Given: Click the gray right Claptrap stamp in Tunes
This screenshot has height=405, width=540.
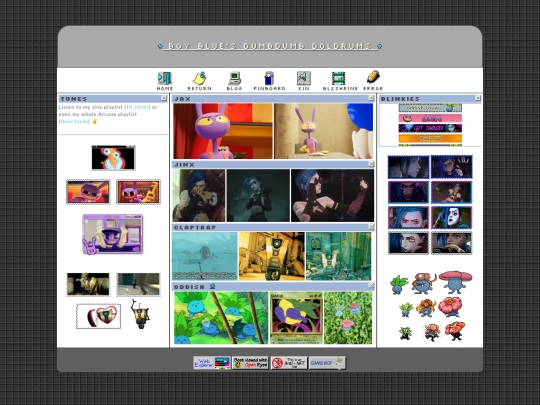Looking at the screenshot, I should [x=138, y=284].
